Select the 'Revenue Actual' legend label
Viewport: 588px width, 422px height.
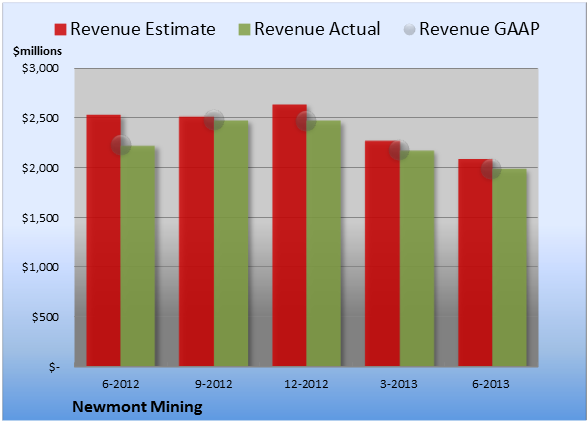(x=317, y=29)
